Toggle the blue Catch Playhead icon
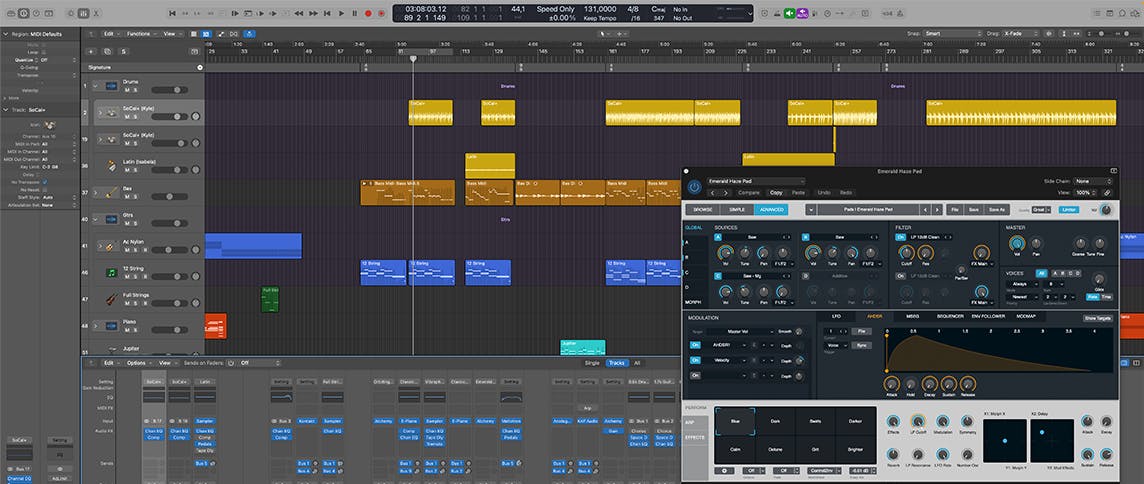This screenshot has width=1144, height=484. pos(250,34)
